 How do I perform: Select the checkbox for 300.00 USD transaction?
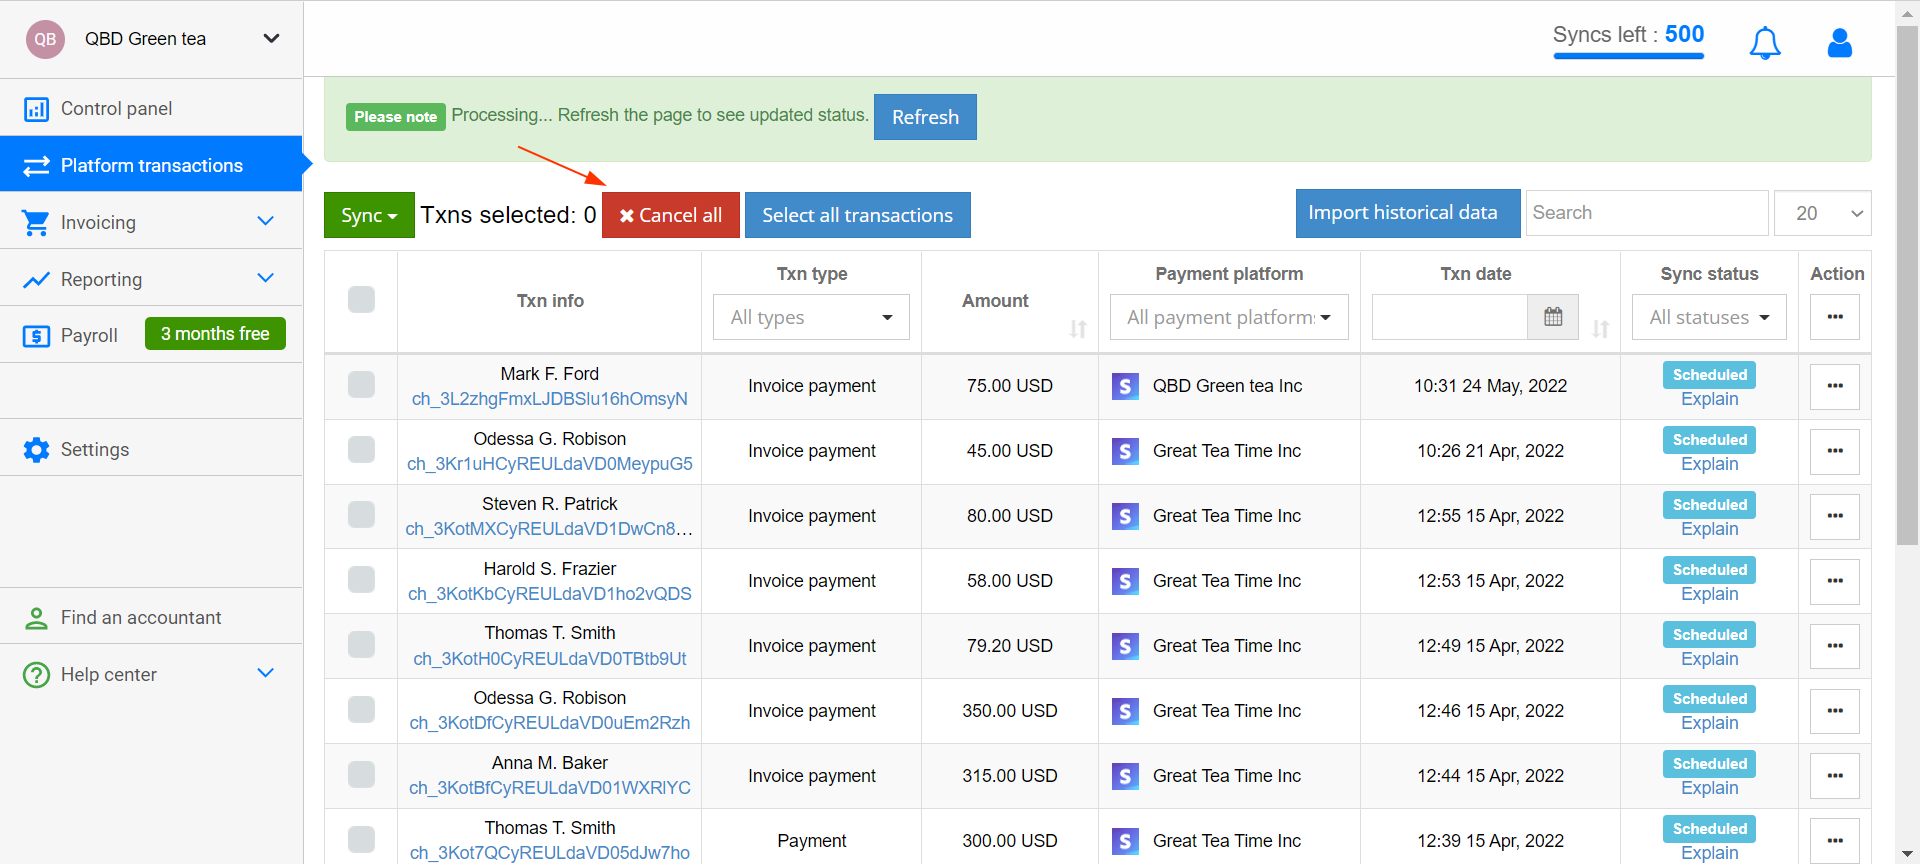pyautogui.click(x=361, y=840)
